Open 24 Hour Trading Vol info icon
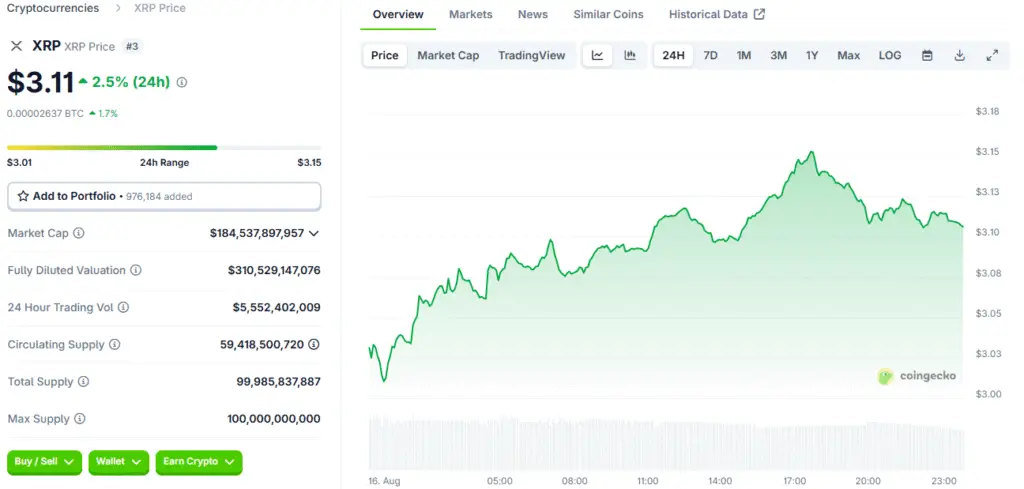 click(123, 307)
